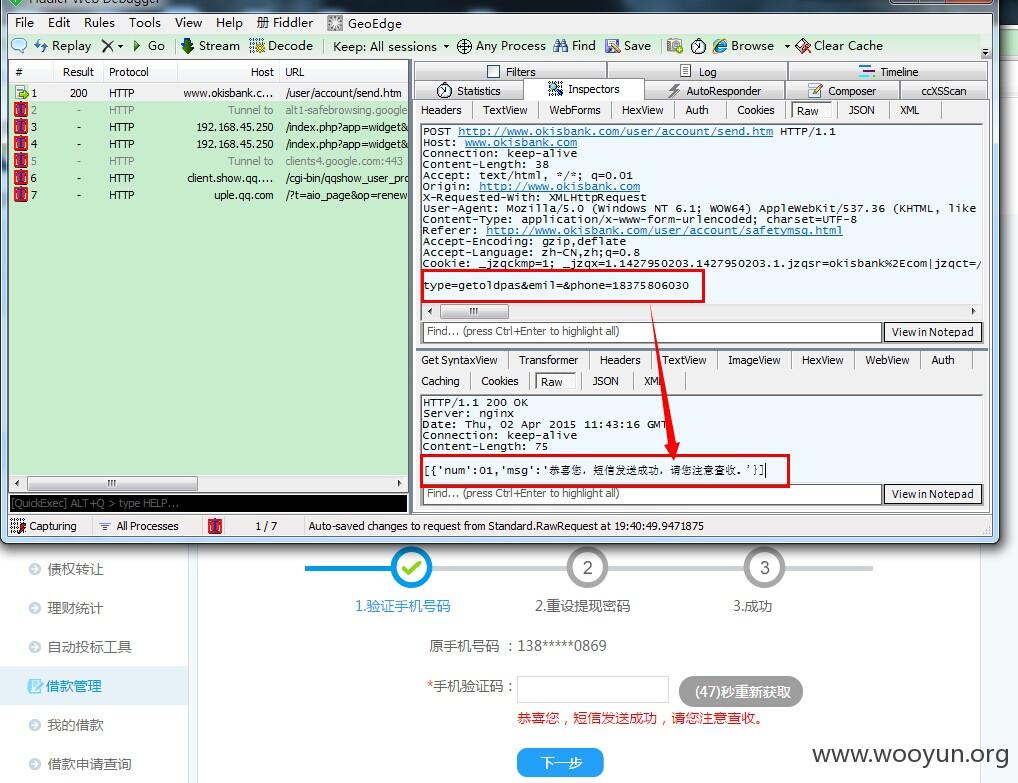Open the AutoResponder tab
The width and height of the screenshot is (1018, 783).
point(714,91)
